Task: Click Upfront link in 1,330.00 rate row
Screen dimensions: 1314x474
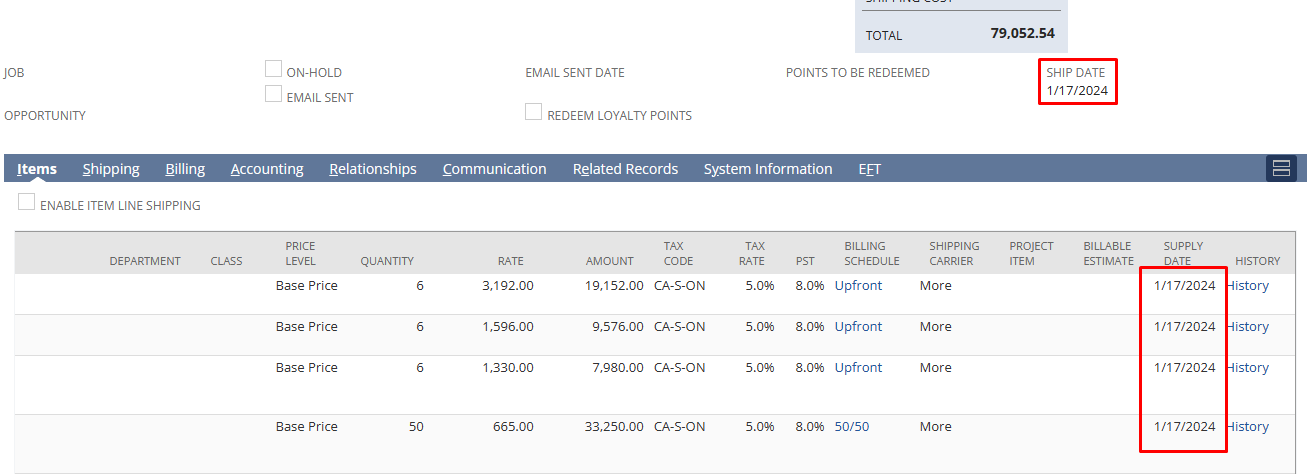Action: [x=858, y=368]
